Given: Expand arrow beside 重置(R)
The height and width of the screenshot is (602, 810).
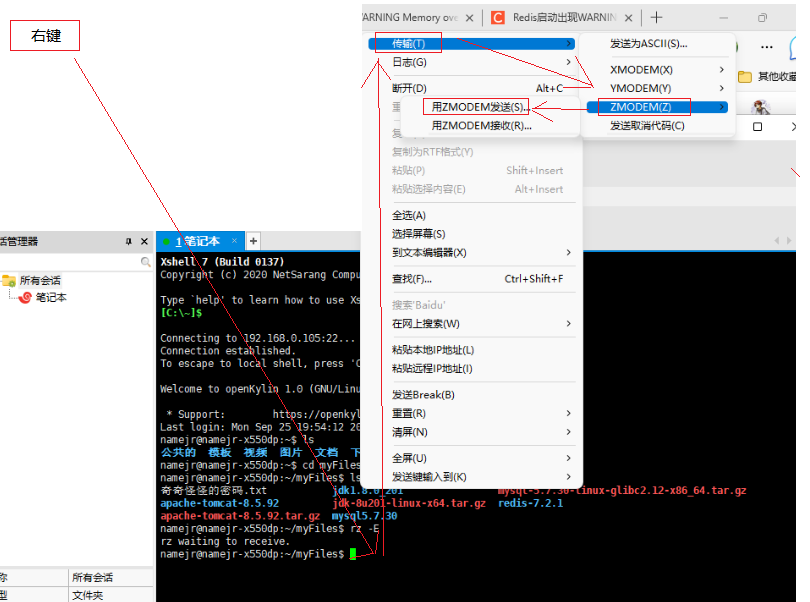Looking at the screenshot, I should pos(568,413).
